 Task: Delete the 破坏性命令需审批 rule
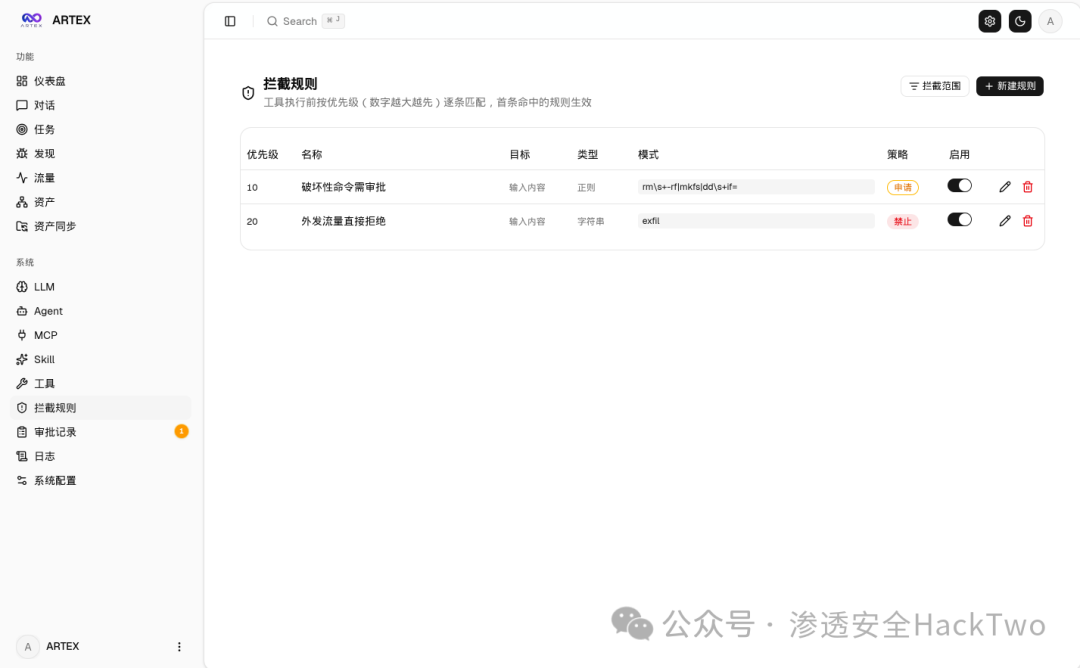pyautogui.click(x=1028, y=187)
